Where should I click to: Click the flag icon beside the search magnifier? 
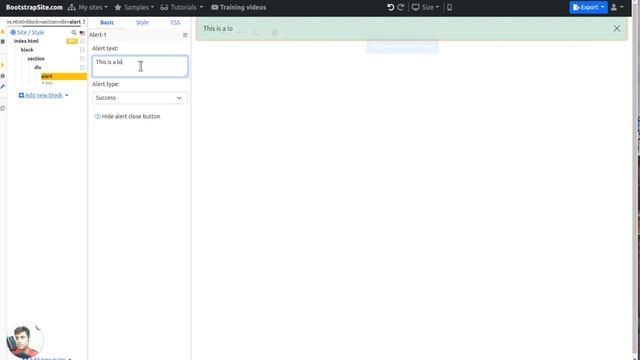[82, 33]
